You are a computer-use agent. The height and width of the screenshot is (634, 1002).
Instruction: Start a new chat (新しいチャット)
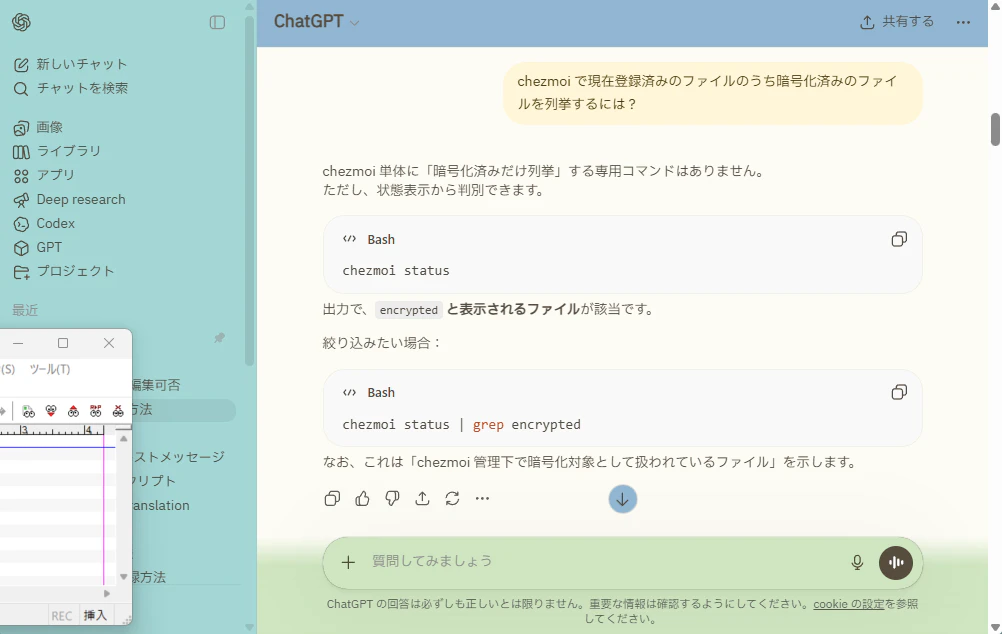tap(70, 64)
